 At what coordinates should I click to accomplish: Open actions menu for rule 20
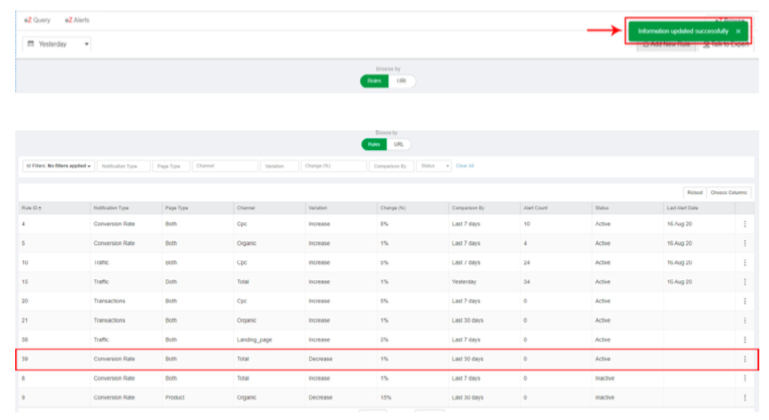pos(744,301)
